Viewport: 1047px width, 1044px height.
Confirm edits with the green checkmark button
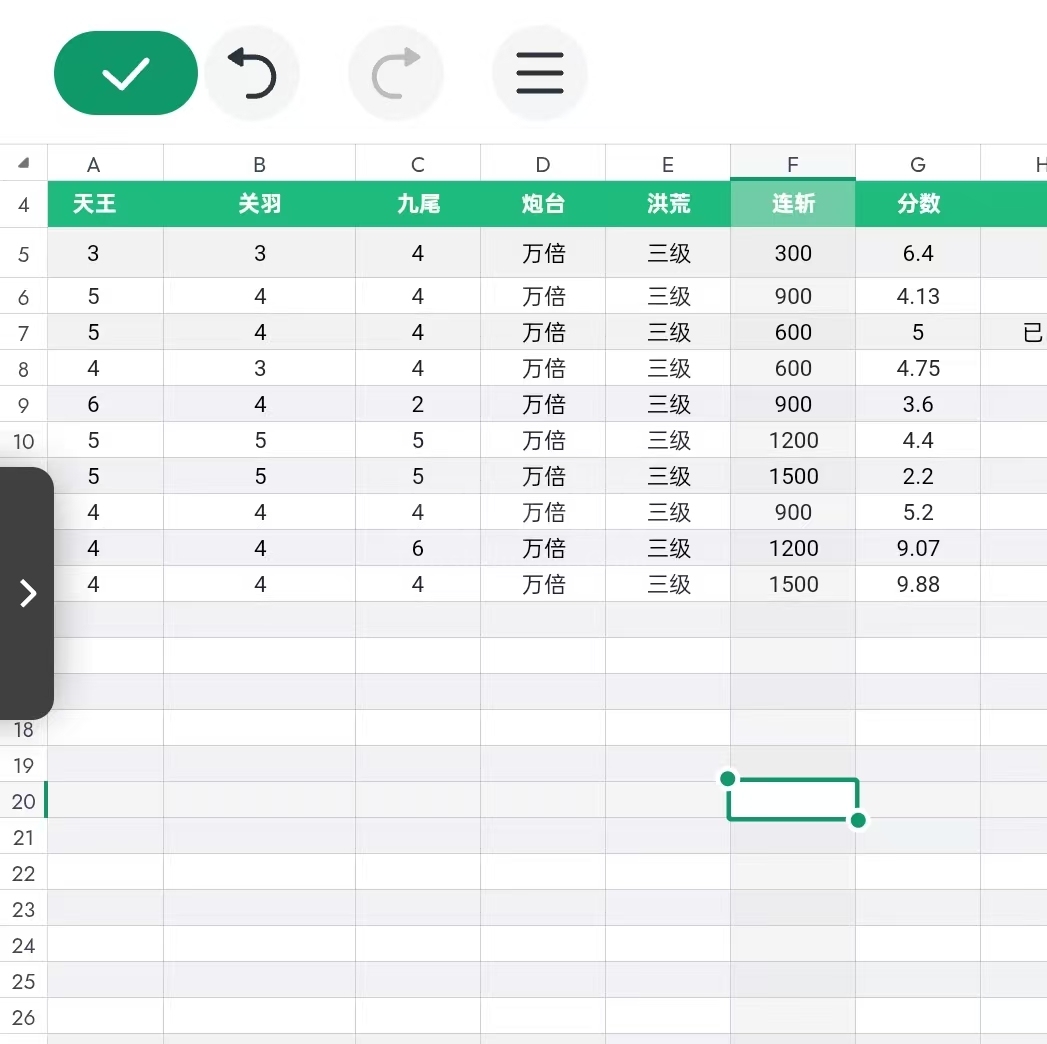(125, 73)
